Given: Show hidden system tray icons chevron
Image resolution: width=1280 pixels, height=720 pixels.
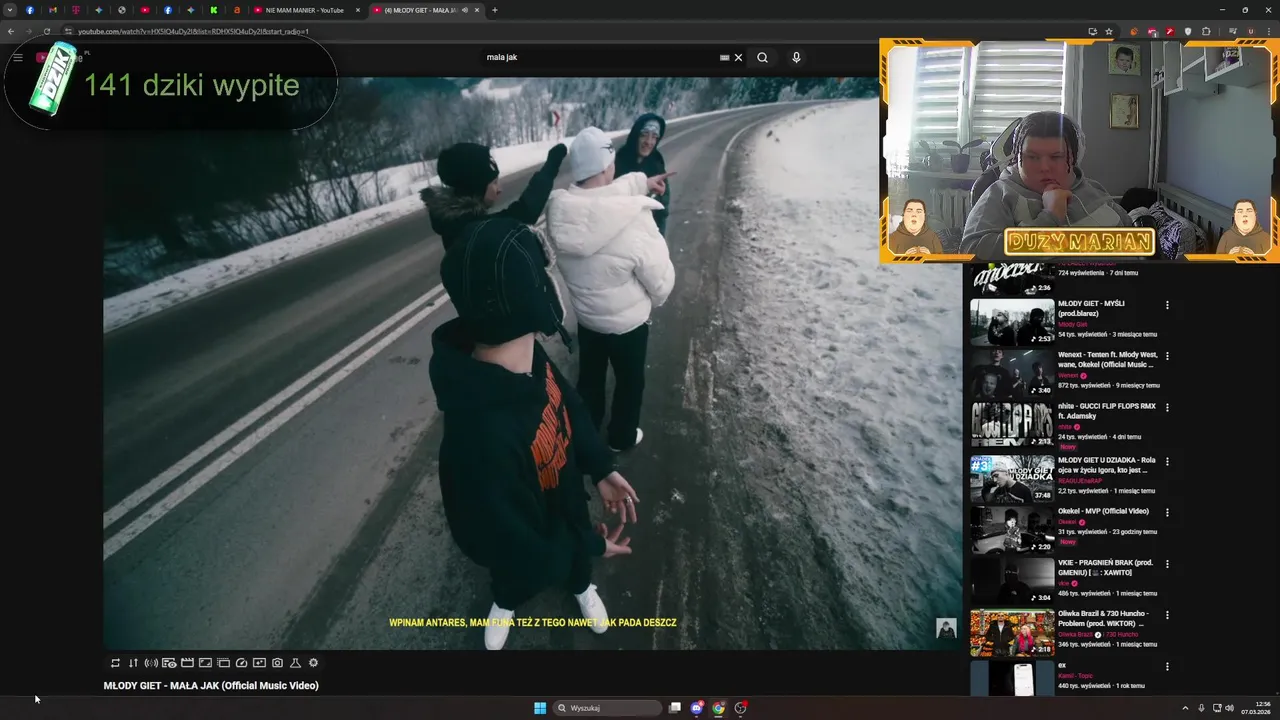Looking at the screenshot, I should coord(1186,708).
